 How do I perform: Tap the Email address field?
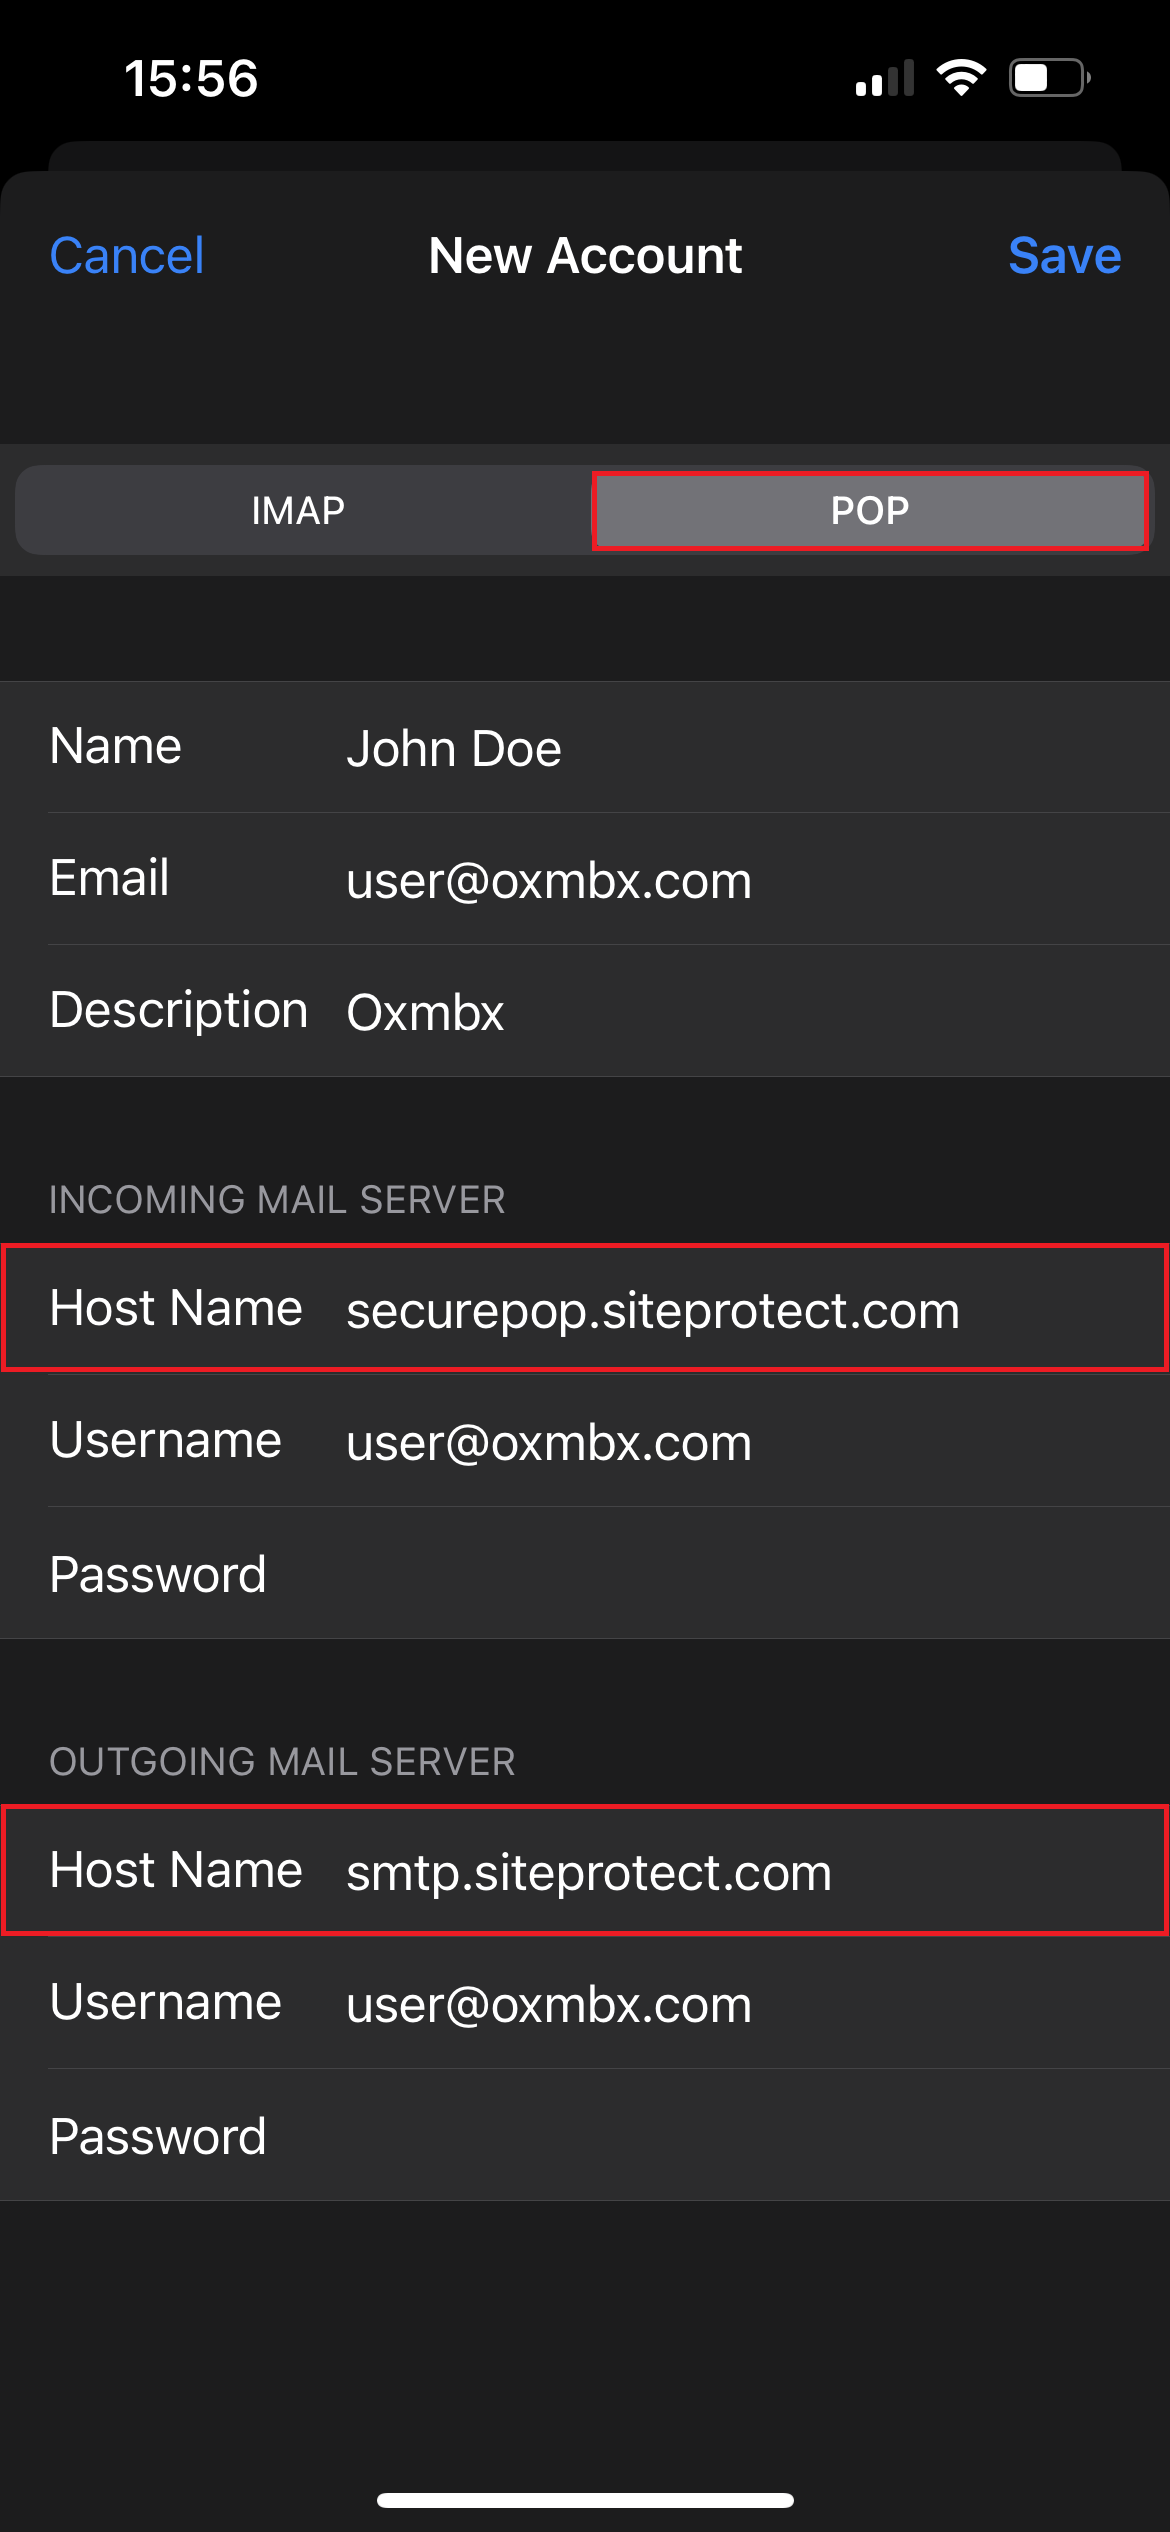point(700,880)
